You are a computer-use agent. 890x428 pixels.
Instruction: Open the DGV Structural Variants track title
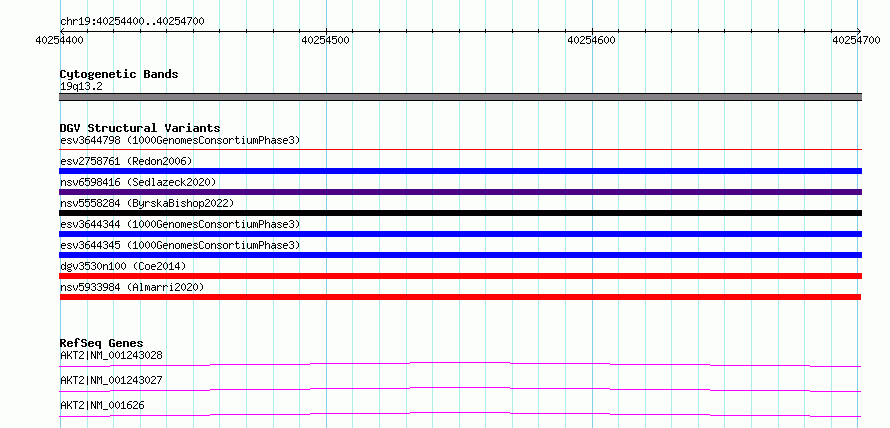click(140, 128)
